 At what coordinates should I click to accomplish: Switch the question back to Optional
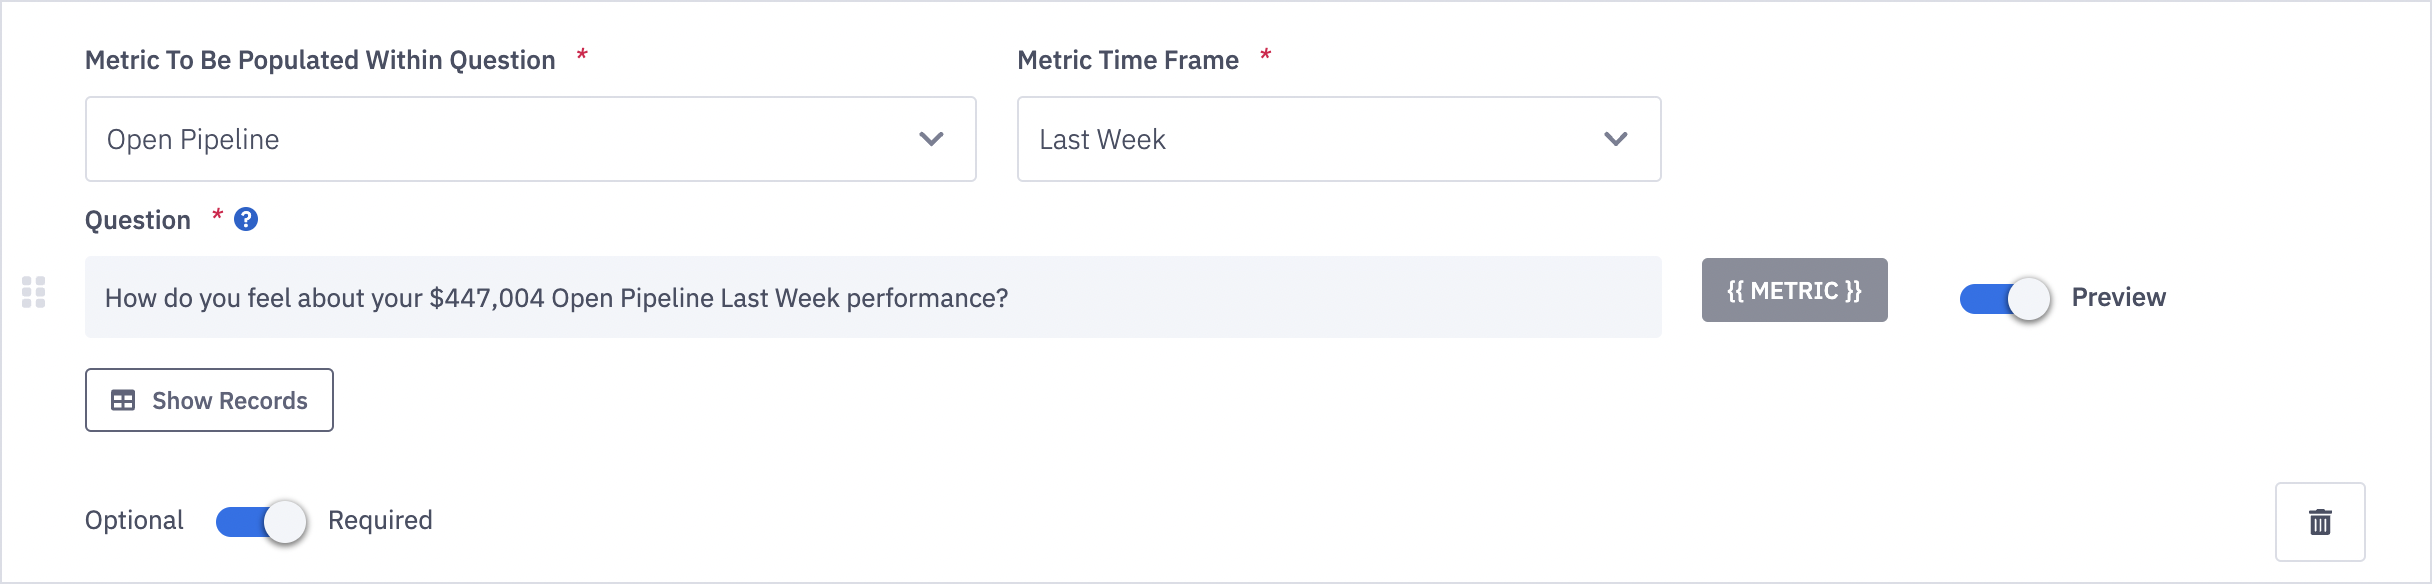[260, 520]
